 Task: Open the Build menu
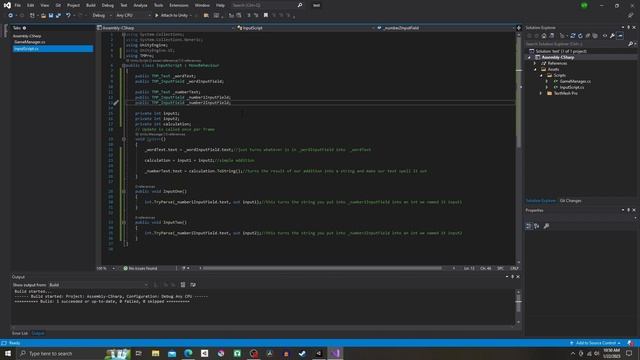tap(91, 5)
